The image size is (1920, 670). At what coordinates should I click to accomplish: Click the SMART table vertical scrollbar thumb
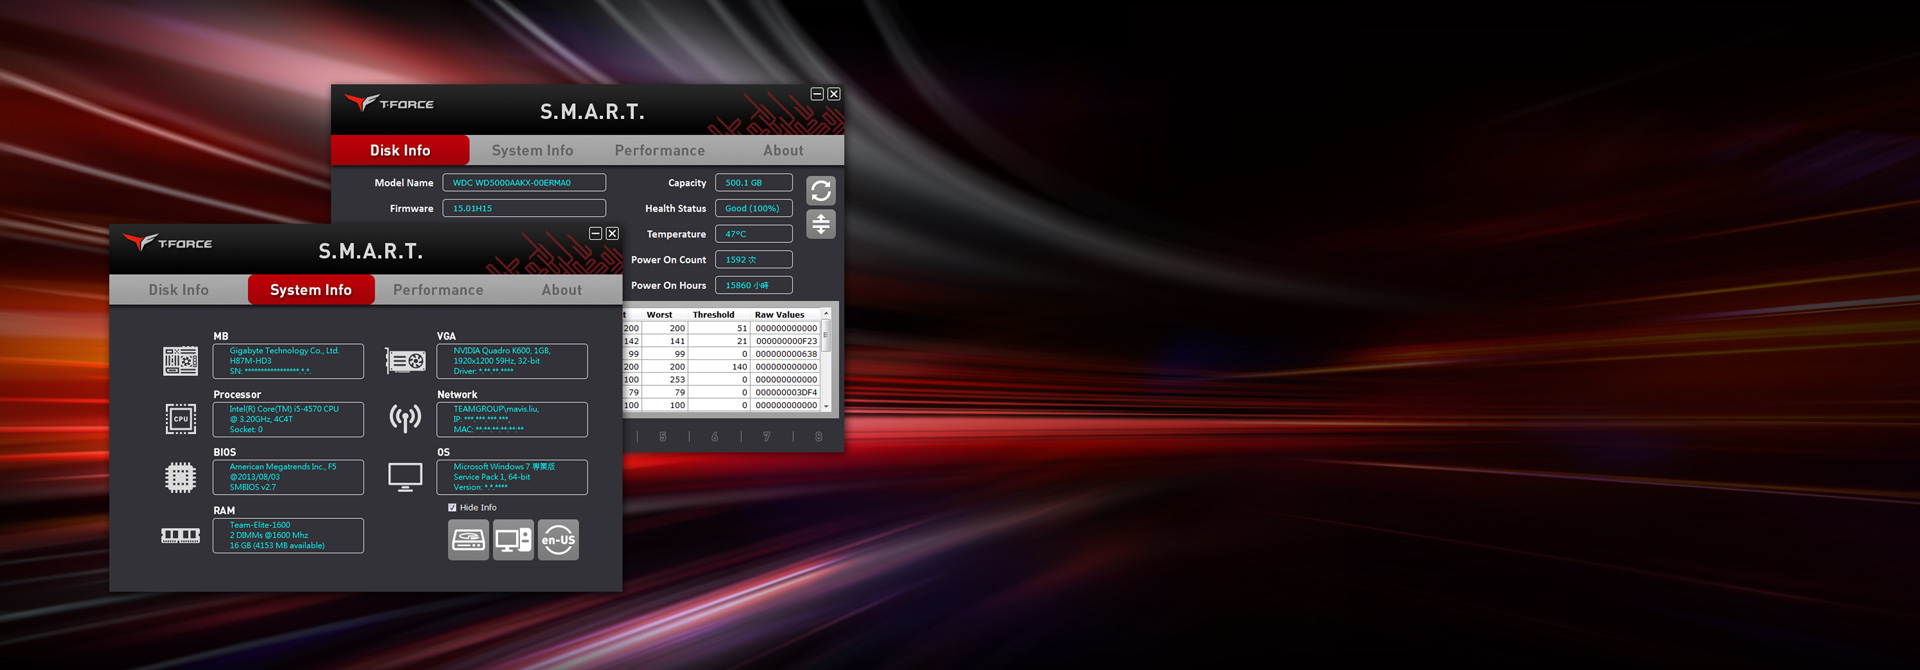[826, 335]
